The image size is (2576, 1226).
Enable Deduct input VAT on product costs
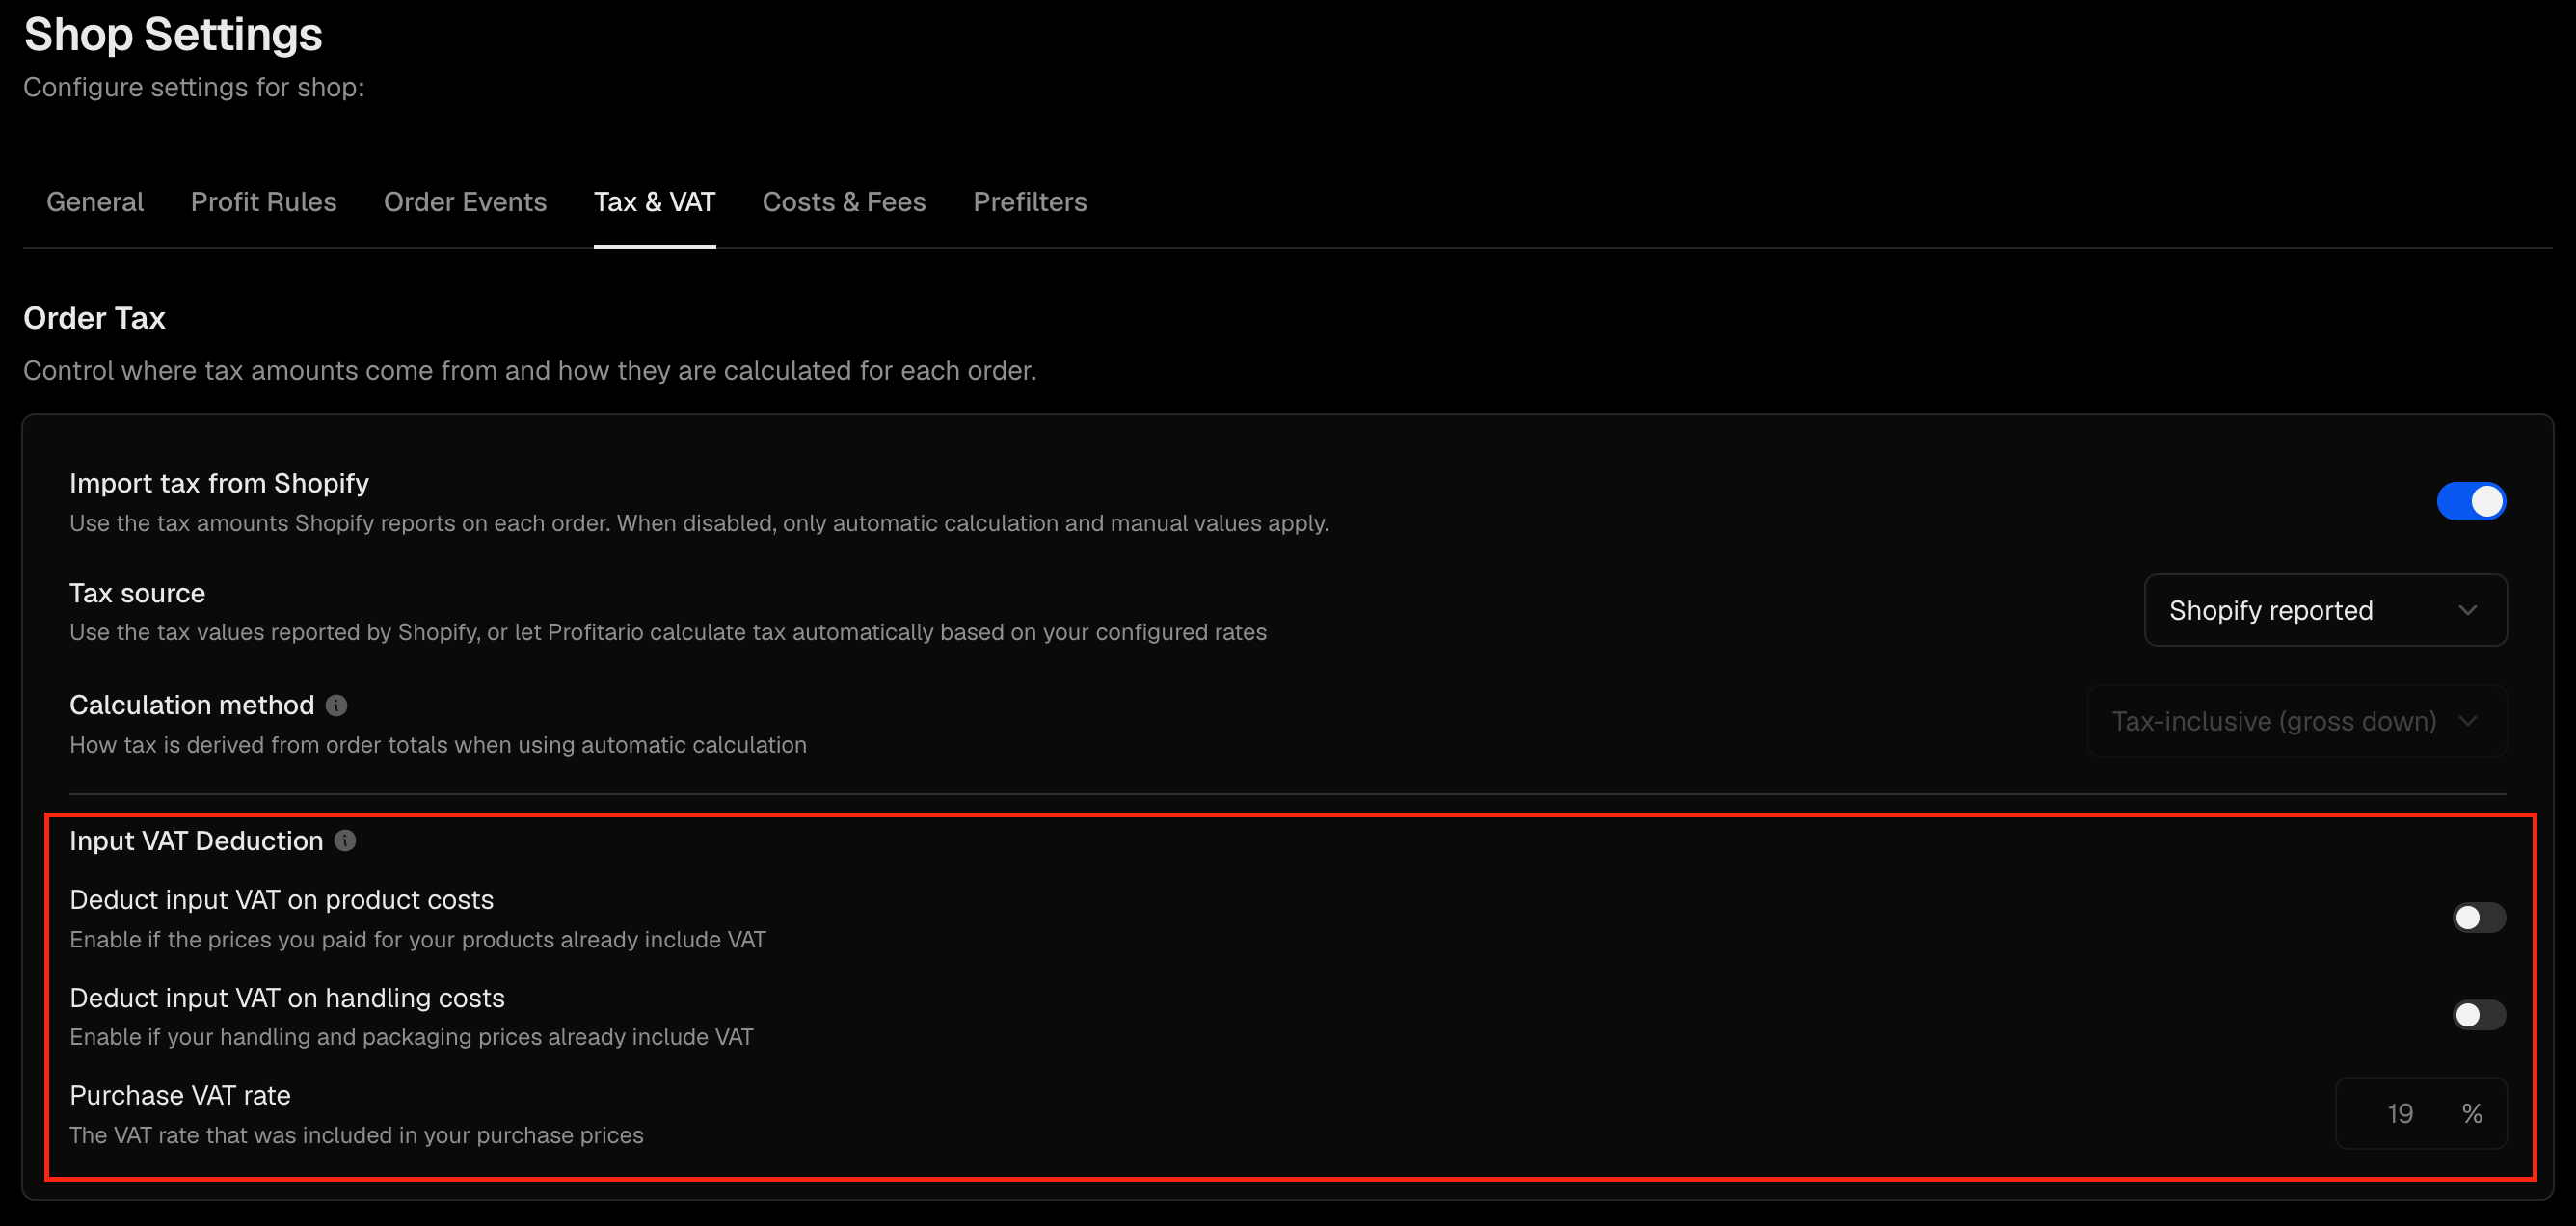point(2479,918)
